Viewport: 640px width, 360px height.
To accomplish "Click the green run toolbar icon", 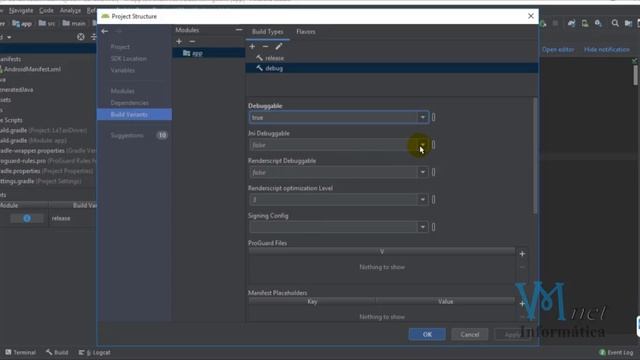I will 543,24.
